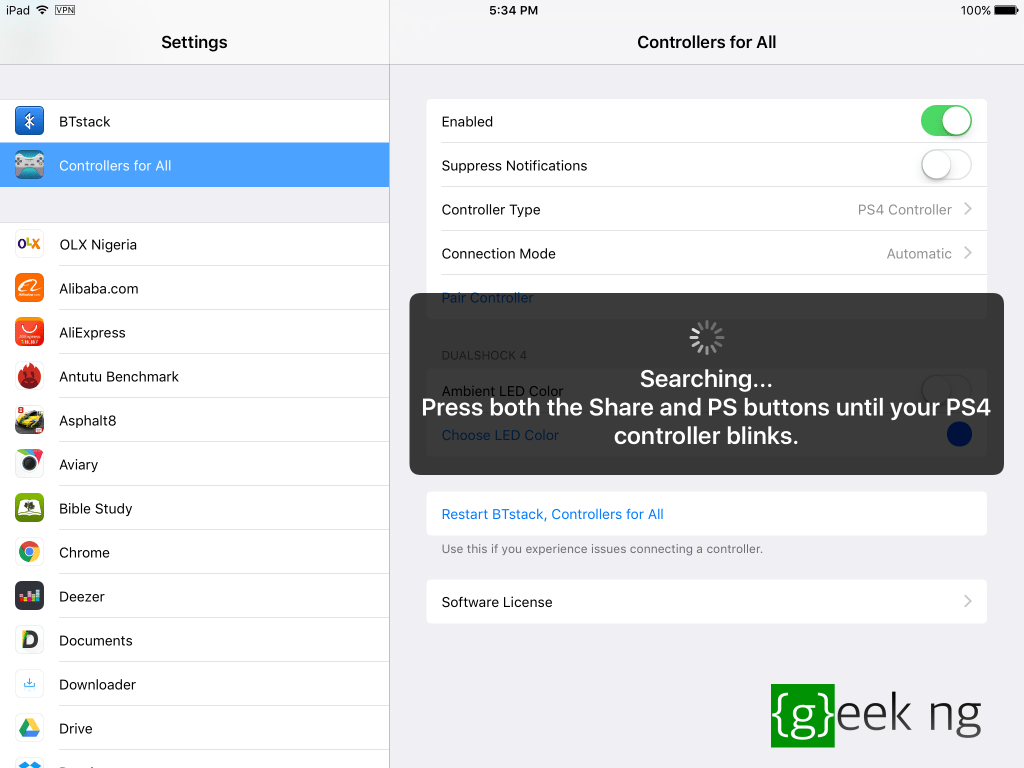
Task: Tap PS4 Controller value
Action: coord(904,210)
